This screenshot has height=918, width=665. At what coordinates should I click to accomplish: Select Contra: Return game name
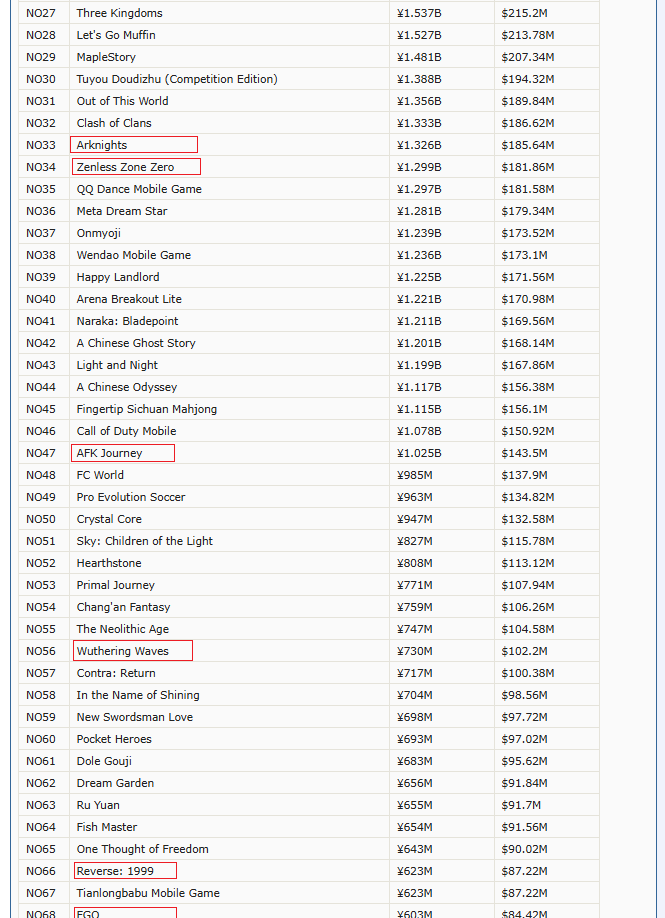coord(116,673)
